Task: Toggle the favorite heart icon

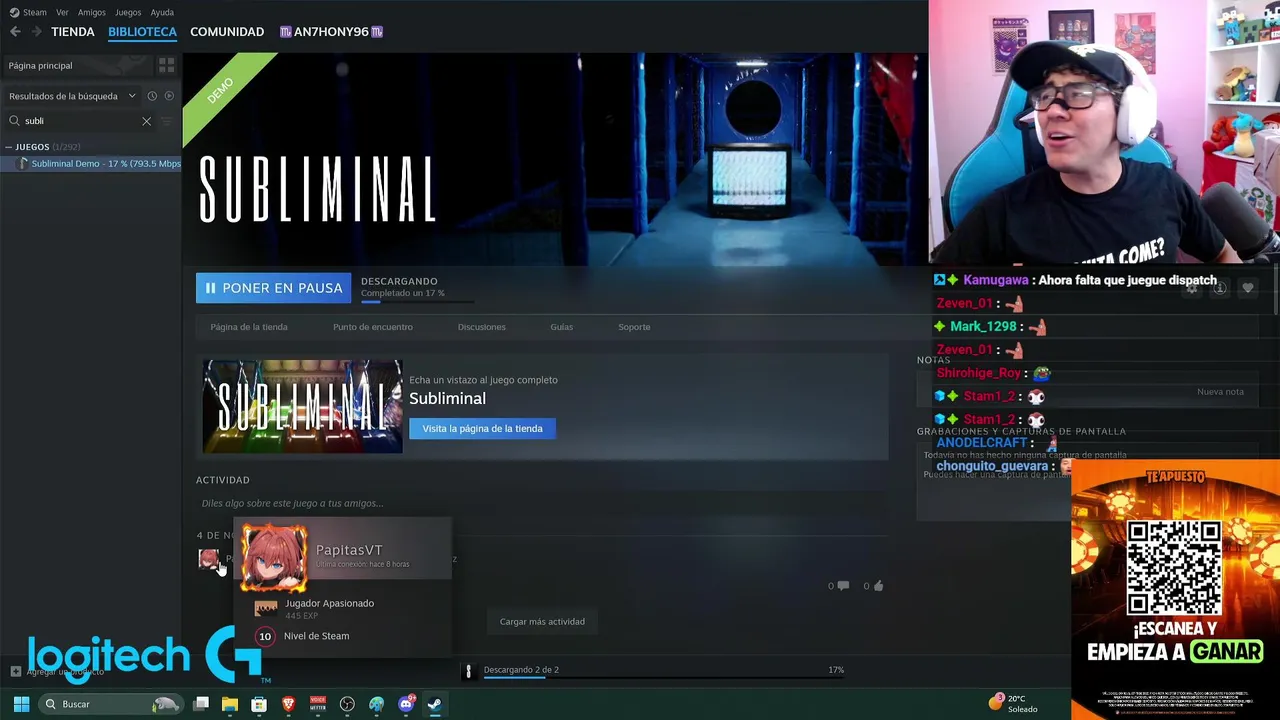Action: [1247, 288]
